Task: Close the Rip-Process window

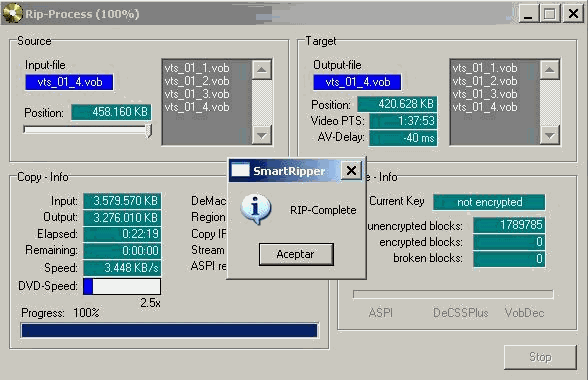Action: 573,14
